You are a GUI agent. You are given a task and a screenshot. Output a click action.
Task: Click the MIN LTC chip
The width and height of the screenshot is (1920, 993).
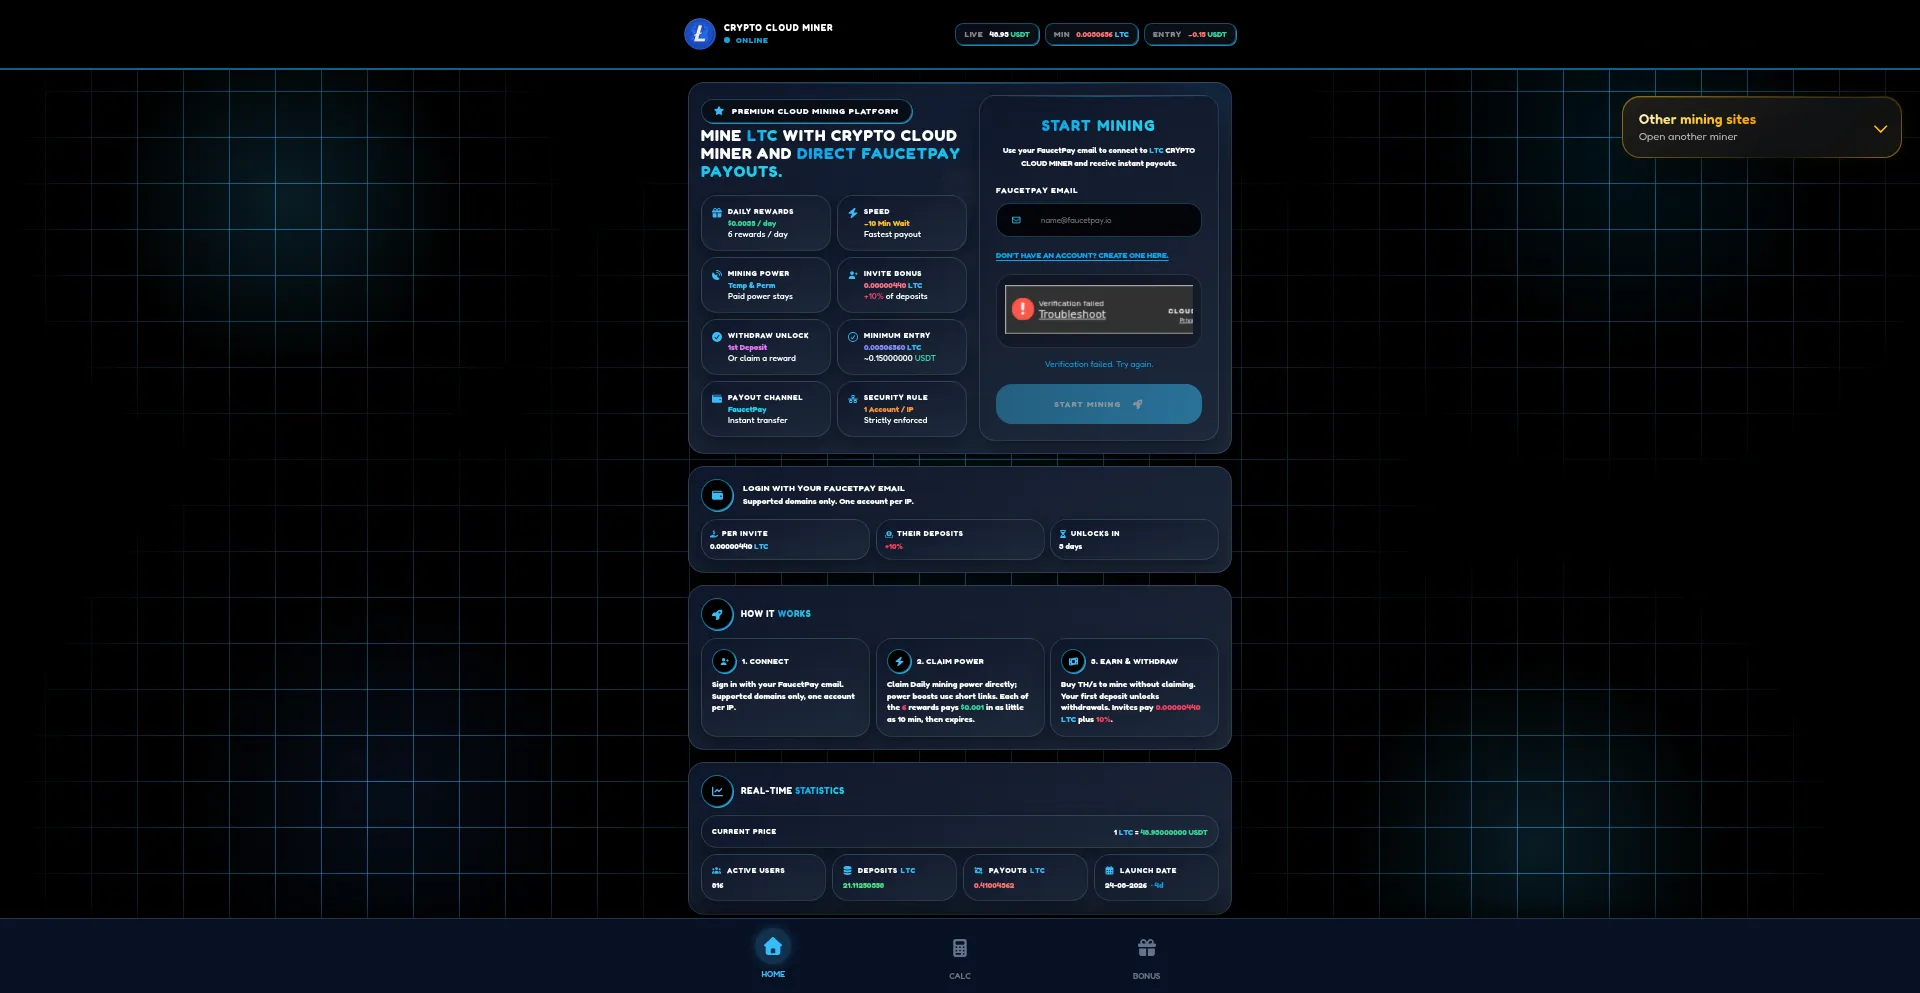coord(1092,35)
